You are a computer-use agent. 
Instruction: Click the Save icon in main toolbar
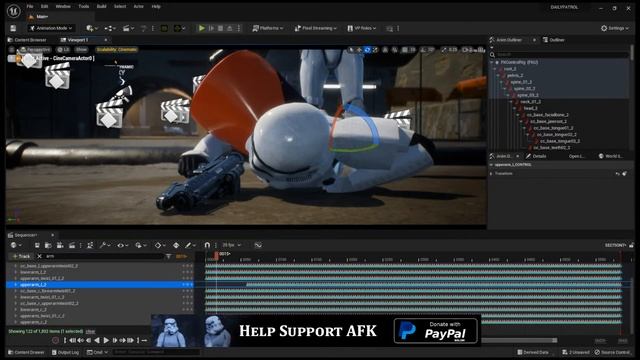coord(13,28)
